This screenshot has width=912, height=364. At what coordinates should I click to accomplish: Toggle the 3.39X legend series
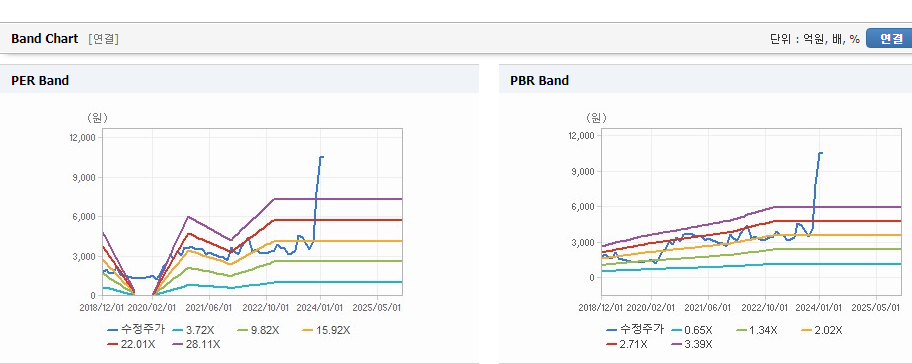pos(691,344)
